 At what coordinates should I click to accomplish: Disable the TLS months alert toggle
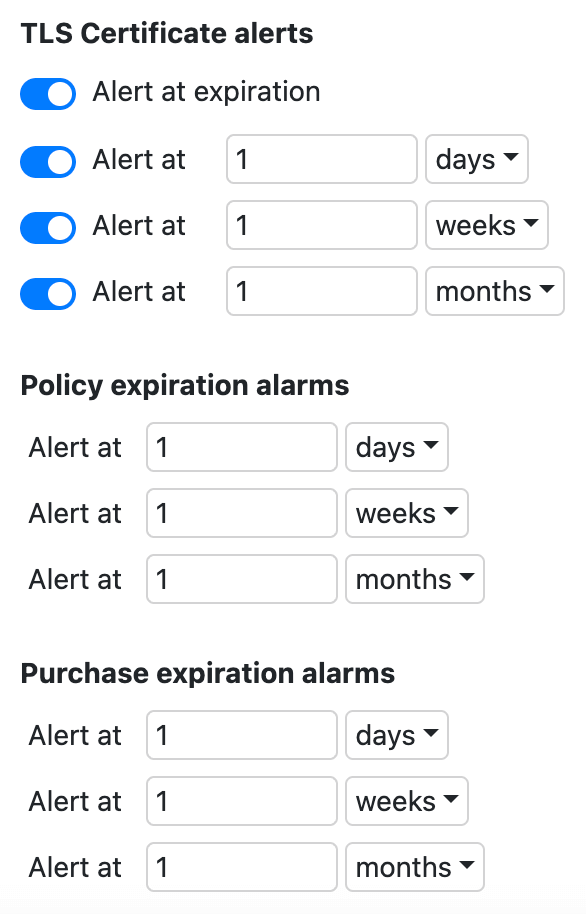[47, 293]
